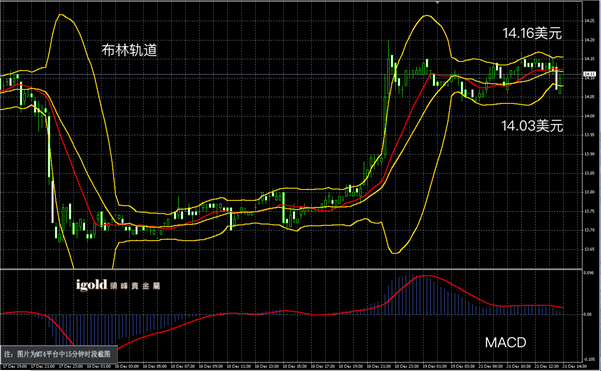Click the MACD indicator label

pyautogui.click(x=506, y=342)
